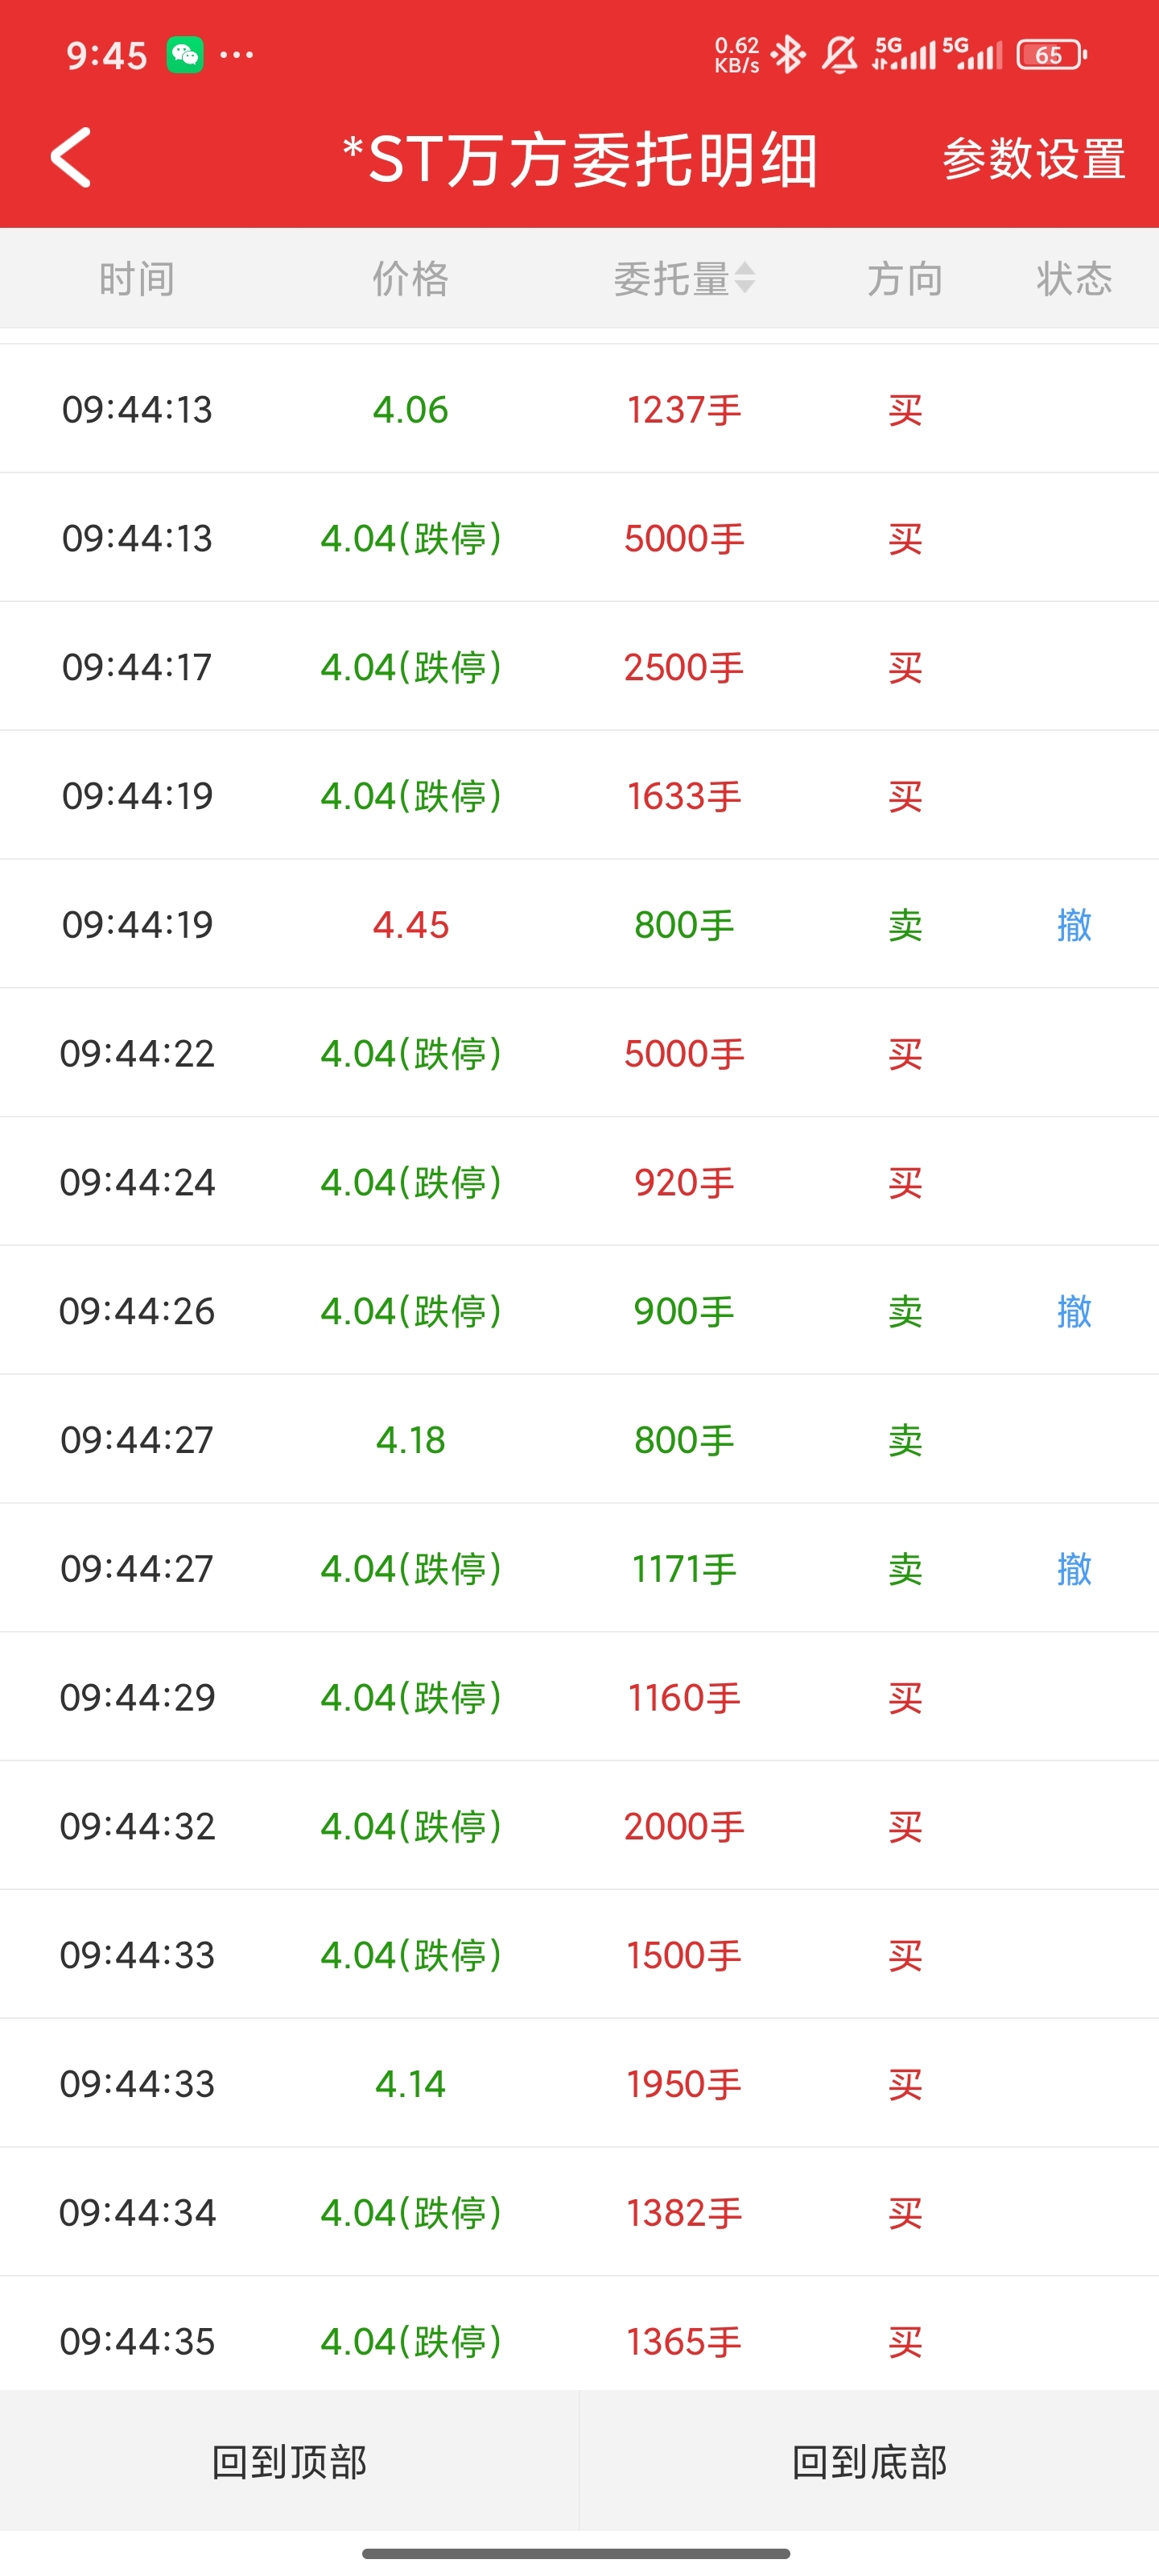
Task: Tap the back arrow icon
Action: coord(72,158)
